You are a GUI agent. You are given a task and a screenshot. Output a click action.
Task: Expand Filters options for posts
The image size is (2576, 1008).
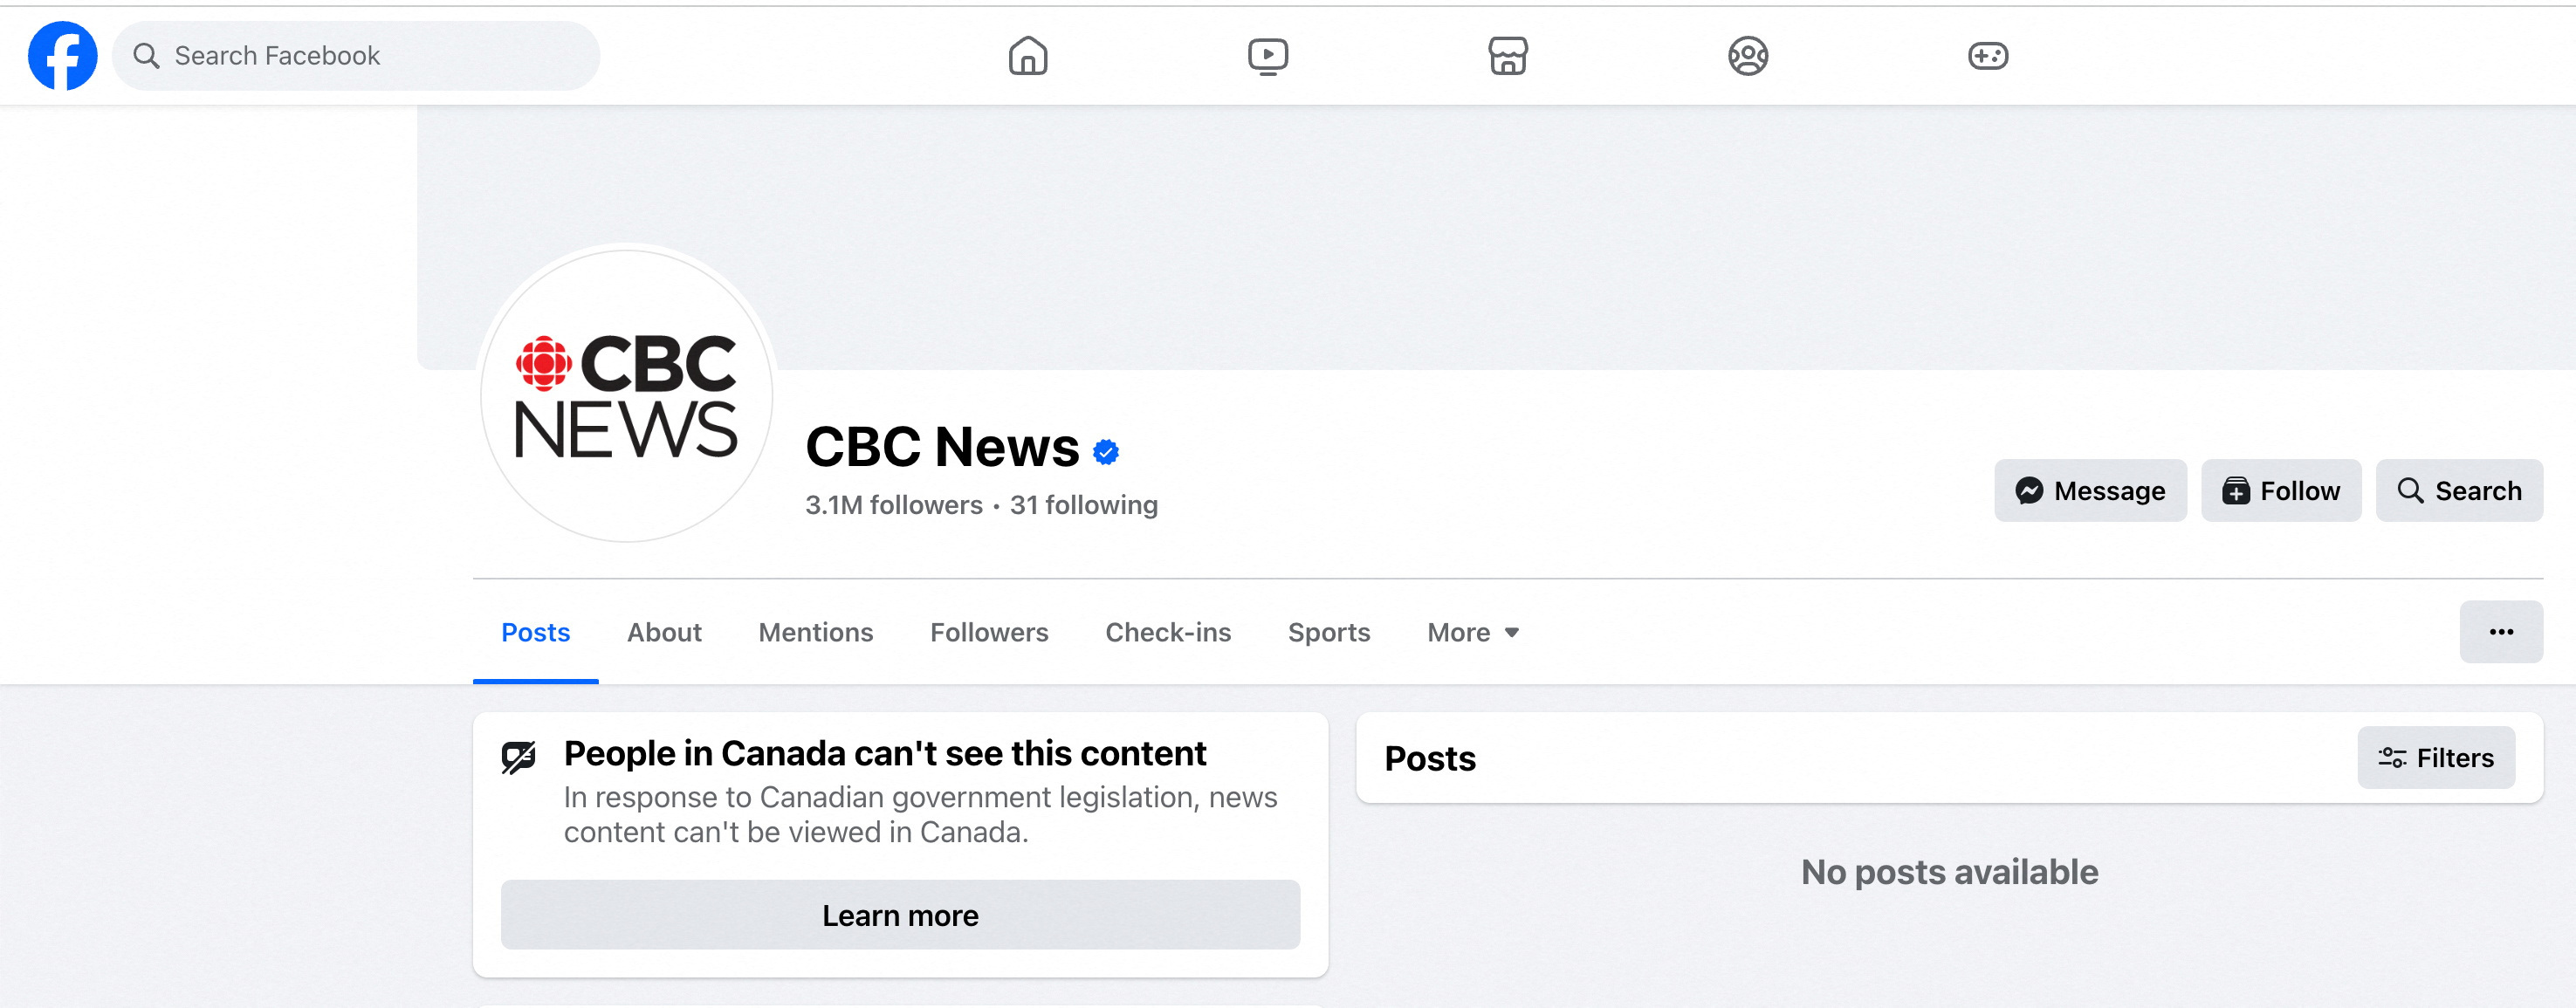tap(2436, 757)
